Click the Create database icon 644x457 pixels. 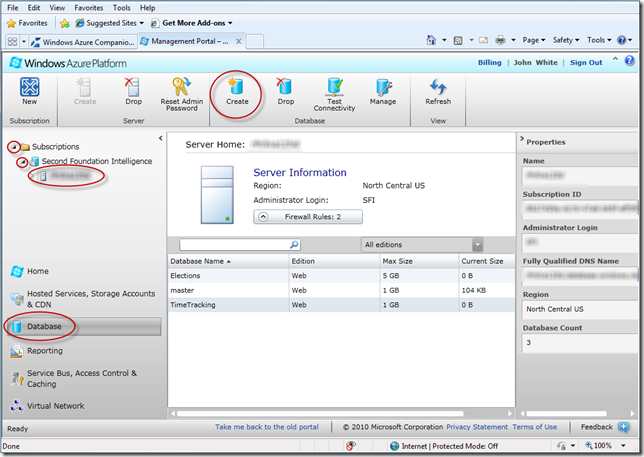tap(237, 87)
